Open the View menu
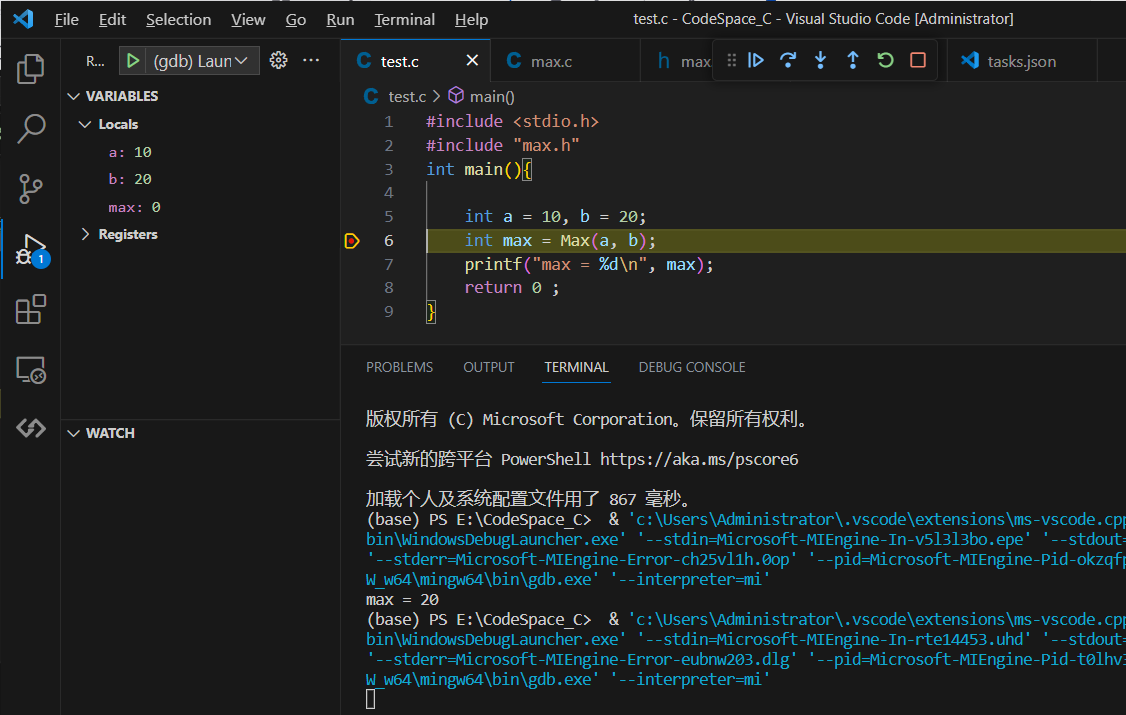Screen dimensions: 1126x715 [248, 20]
